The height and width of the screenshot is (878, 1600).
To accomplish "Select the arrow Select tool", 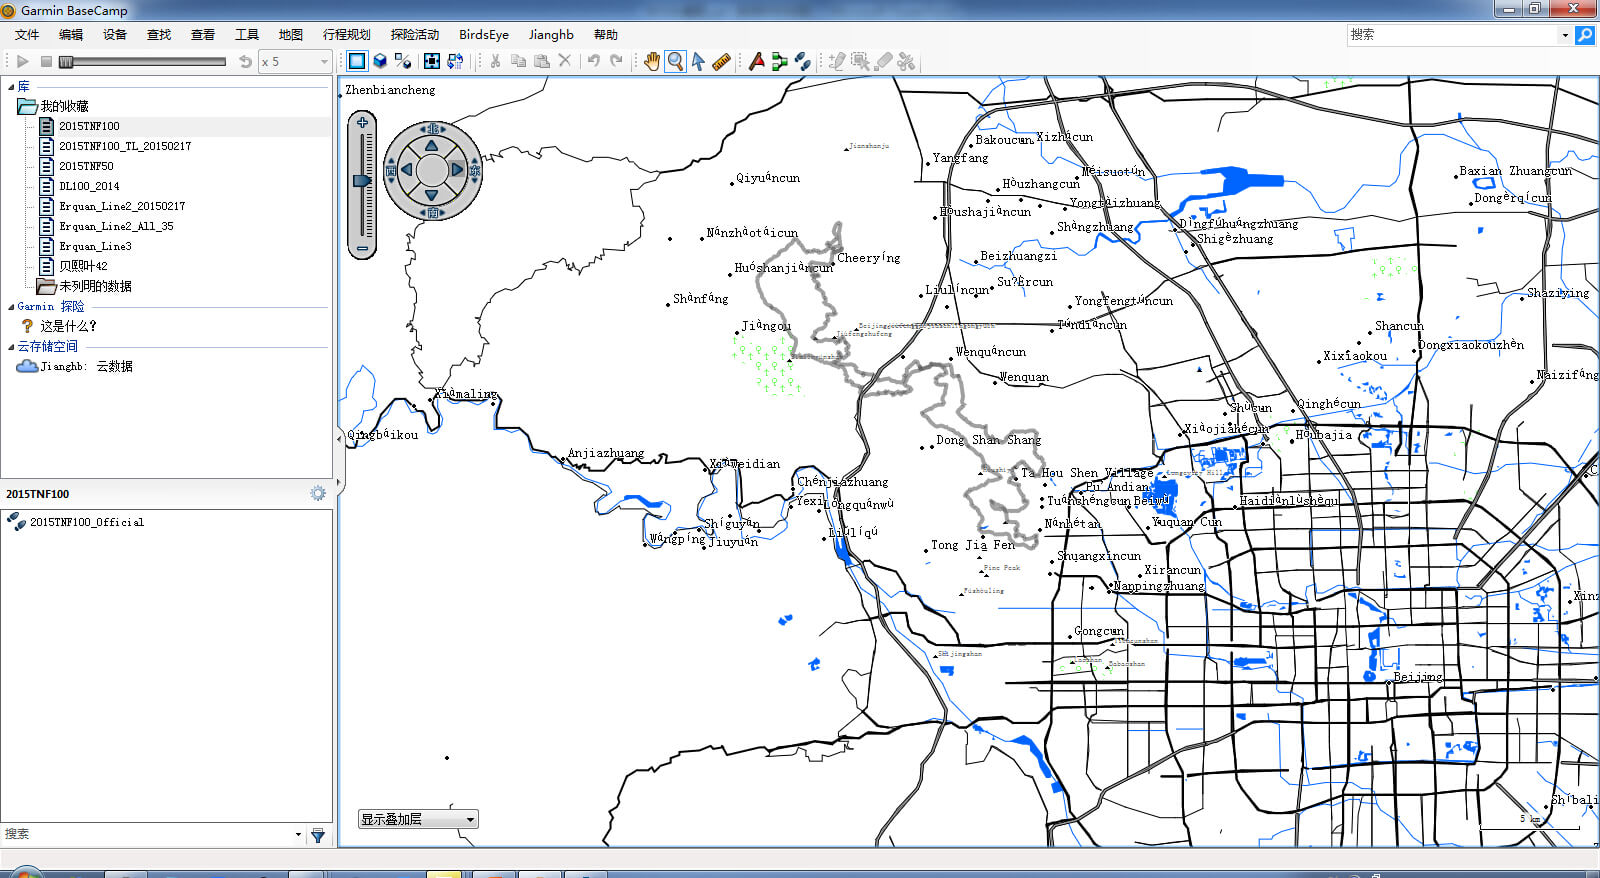I will click(x=698, y=61).
